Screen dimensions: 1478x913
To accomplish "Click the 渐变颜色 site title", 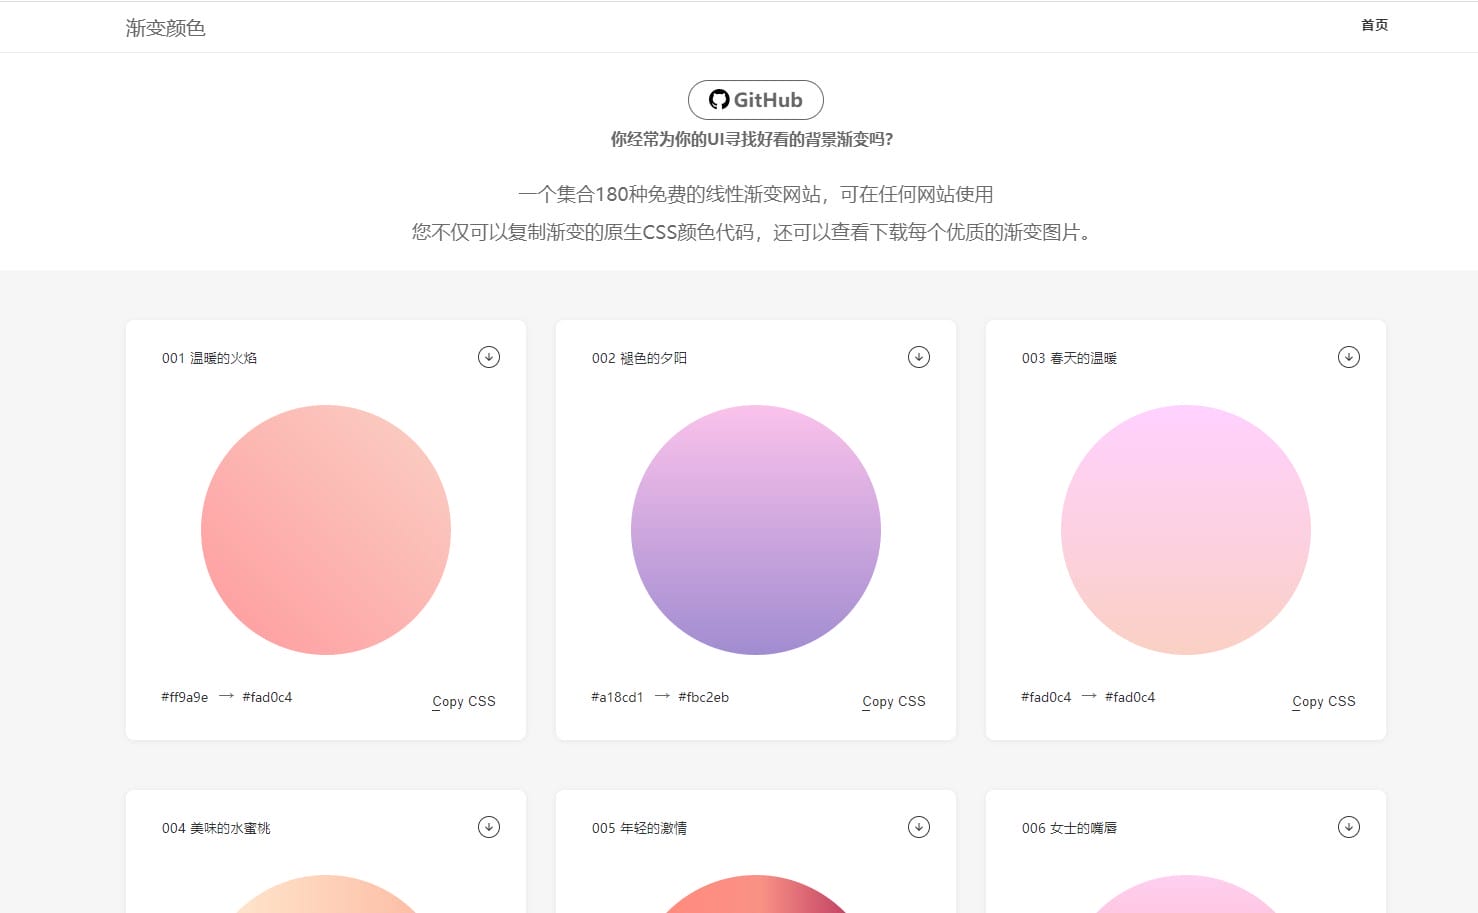I will click(x=166, y=28).
